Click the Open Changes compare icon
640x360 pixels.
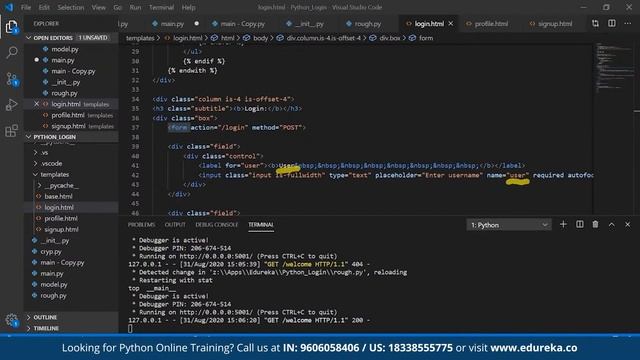point(596,24)
